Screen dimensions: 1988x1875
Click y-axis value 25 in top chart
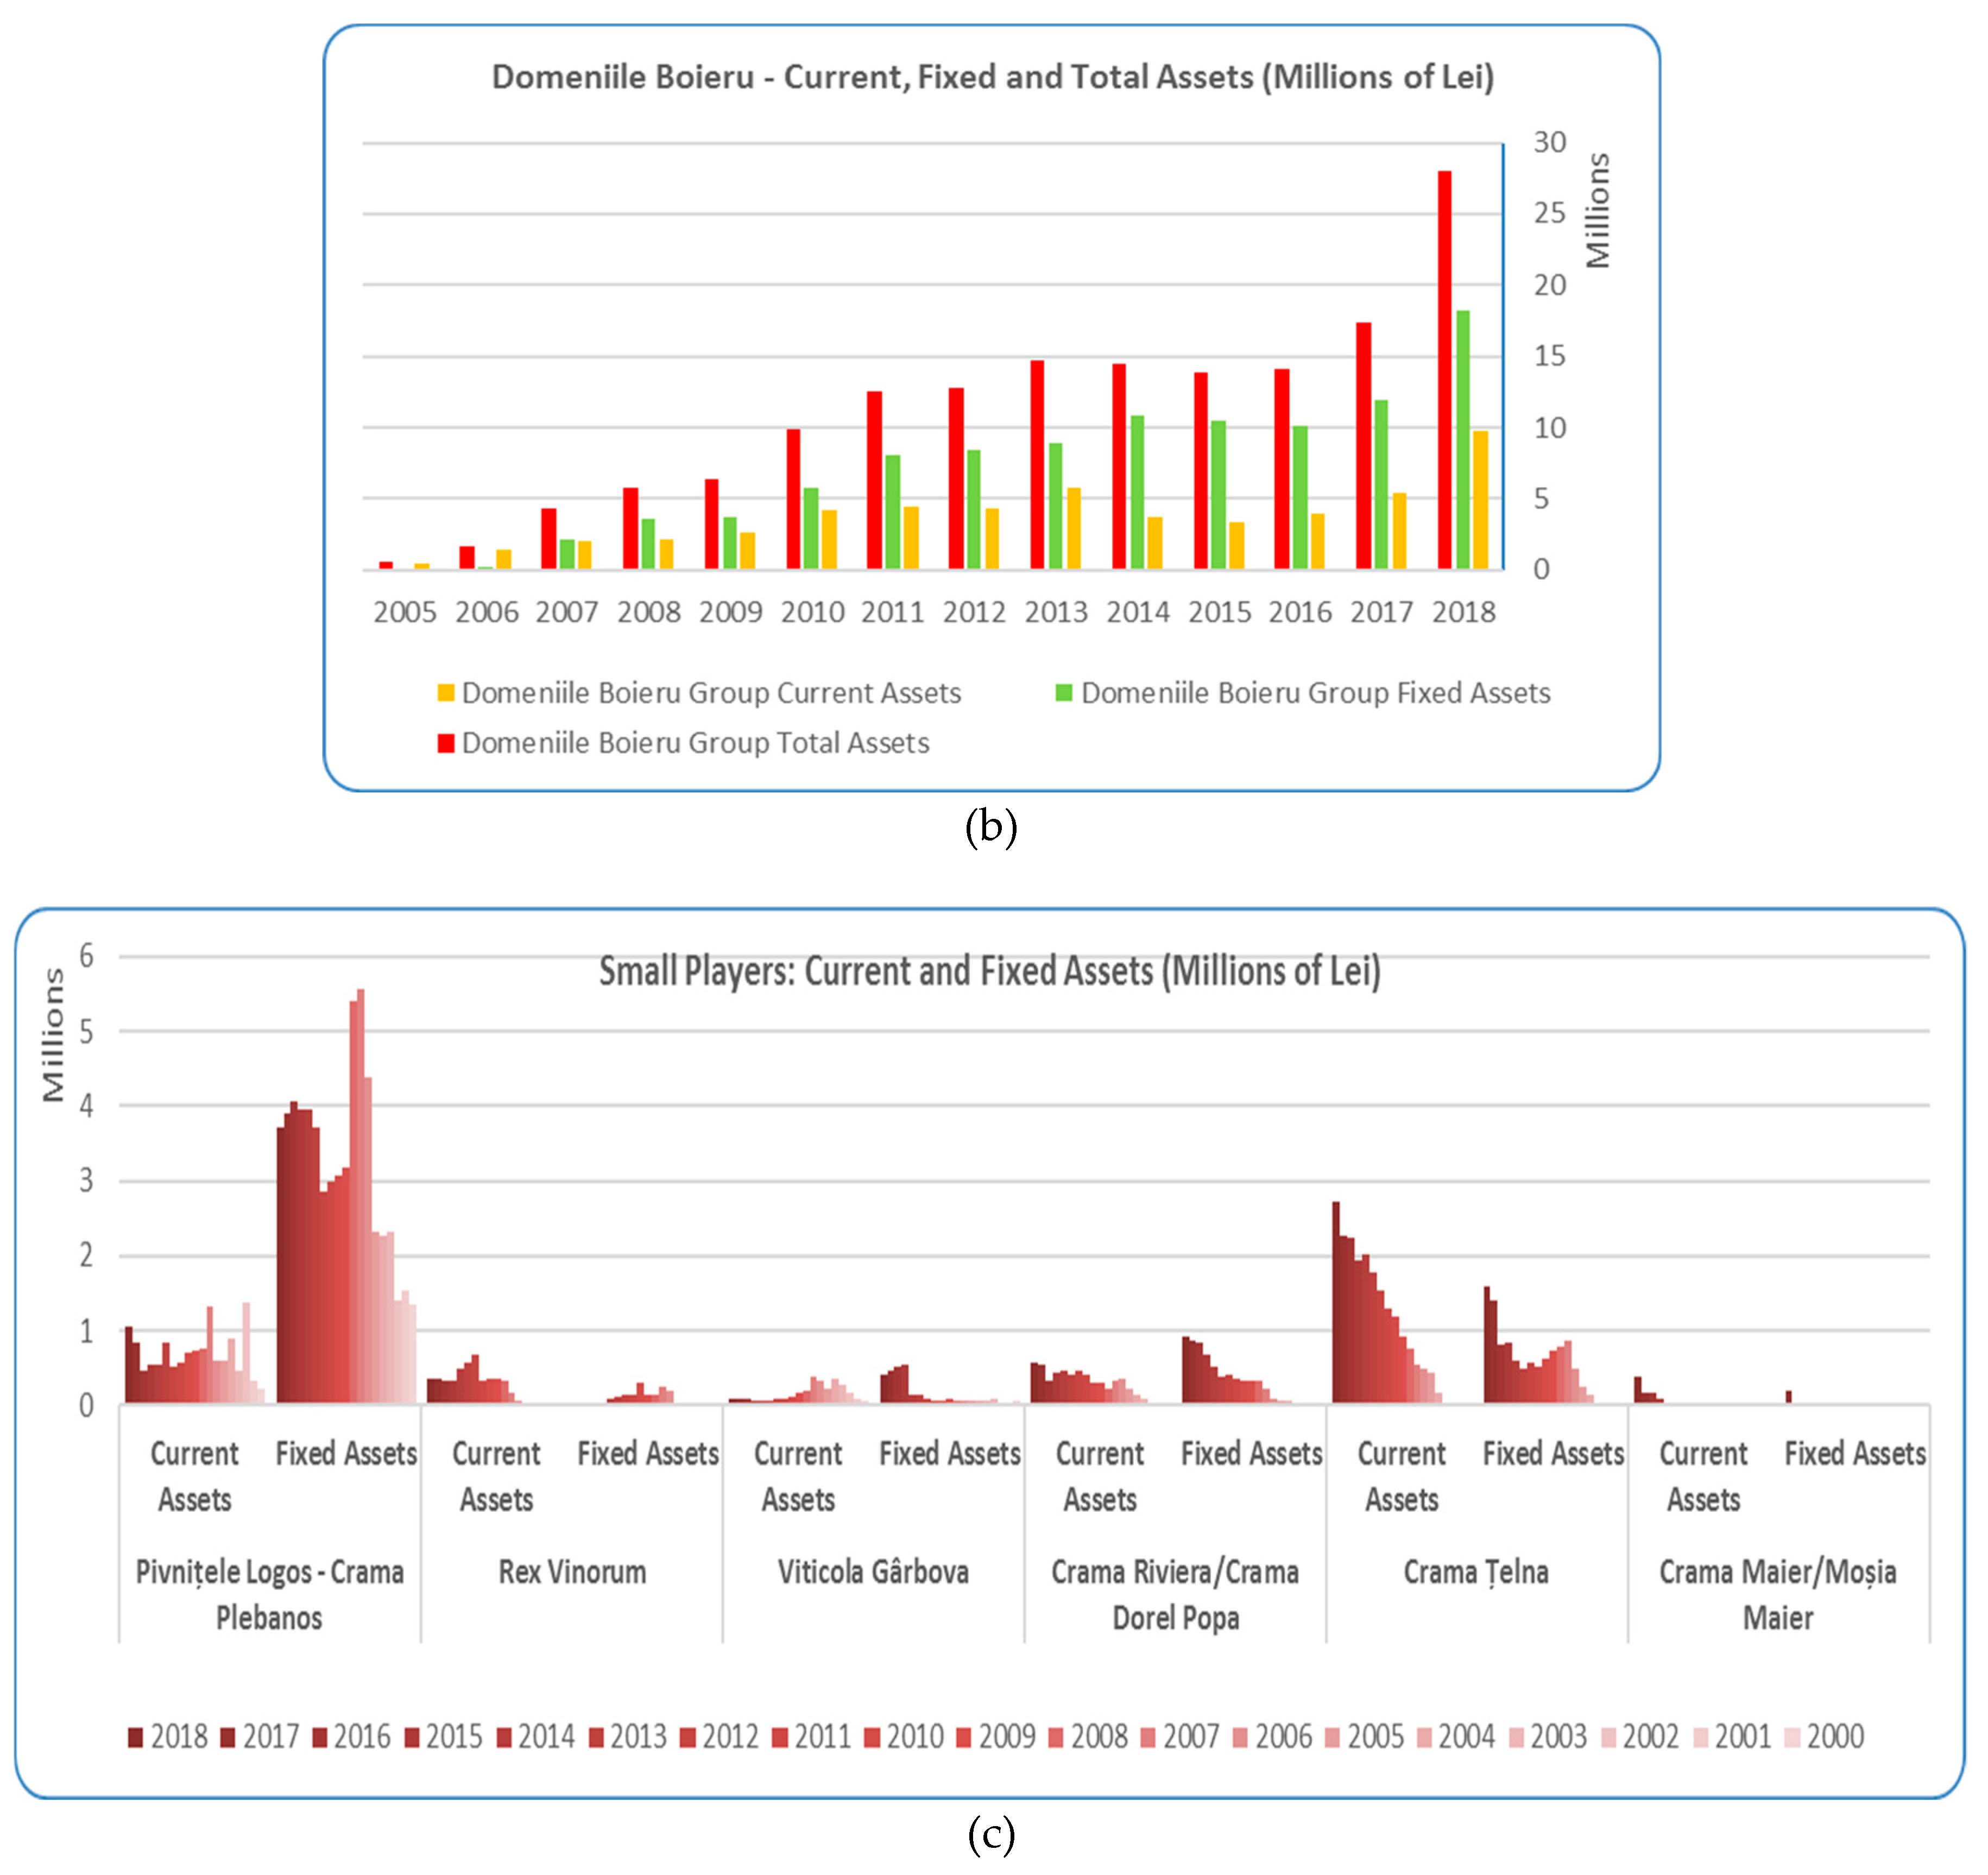coord(1550,213)
